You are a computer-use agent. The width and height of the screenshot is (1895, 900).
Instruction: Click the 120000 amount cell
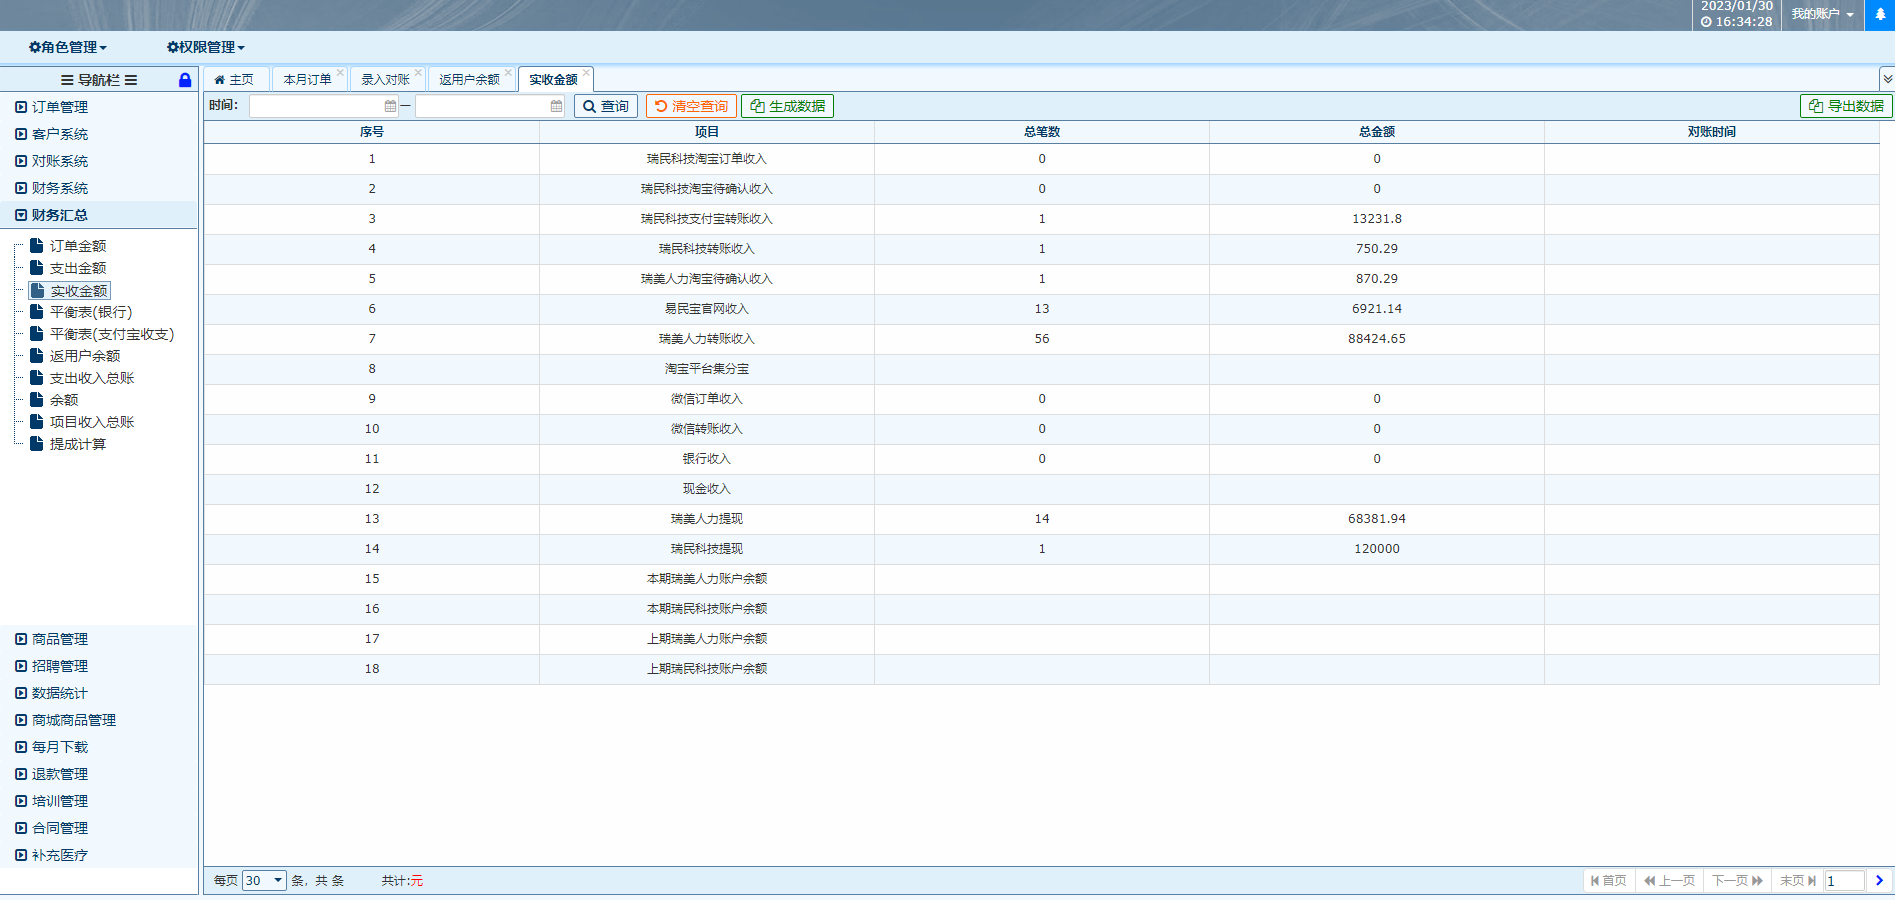click(x=1377, y=549)
